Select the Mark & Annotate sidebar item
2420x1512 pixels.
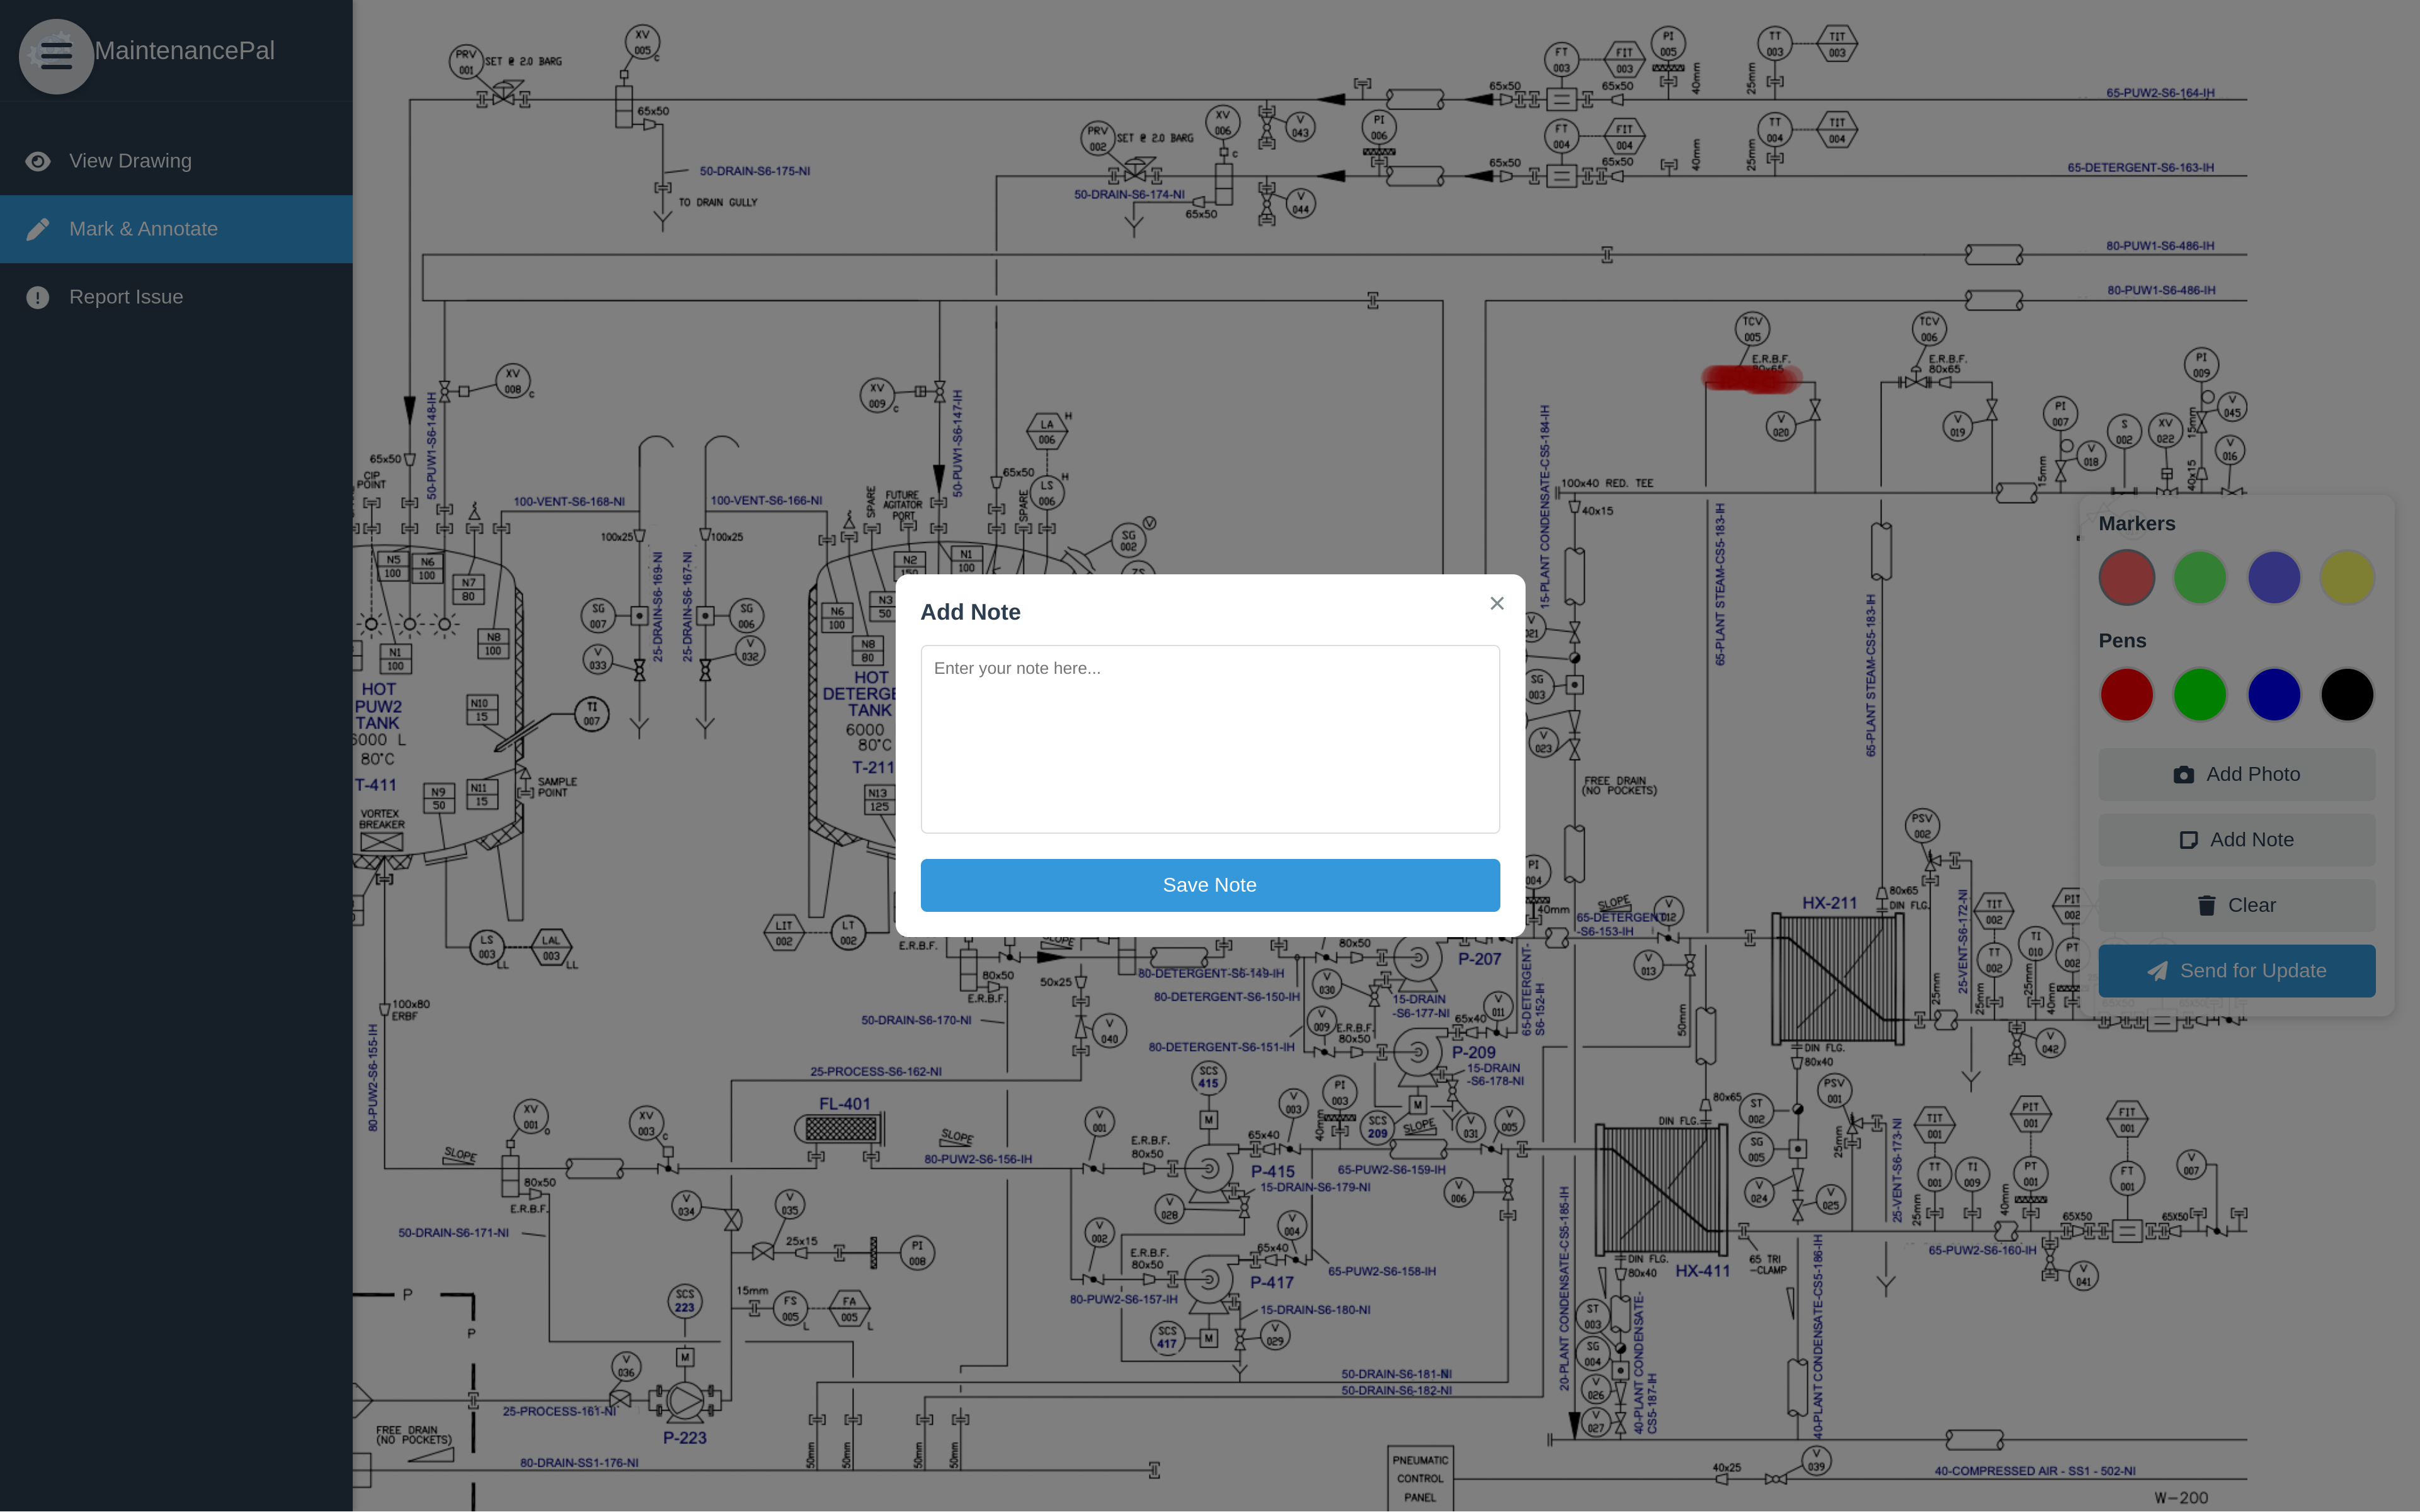click(143, 229)
